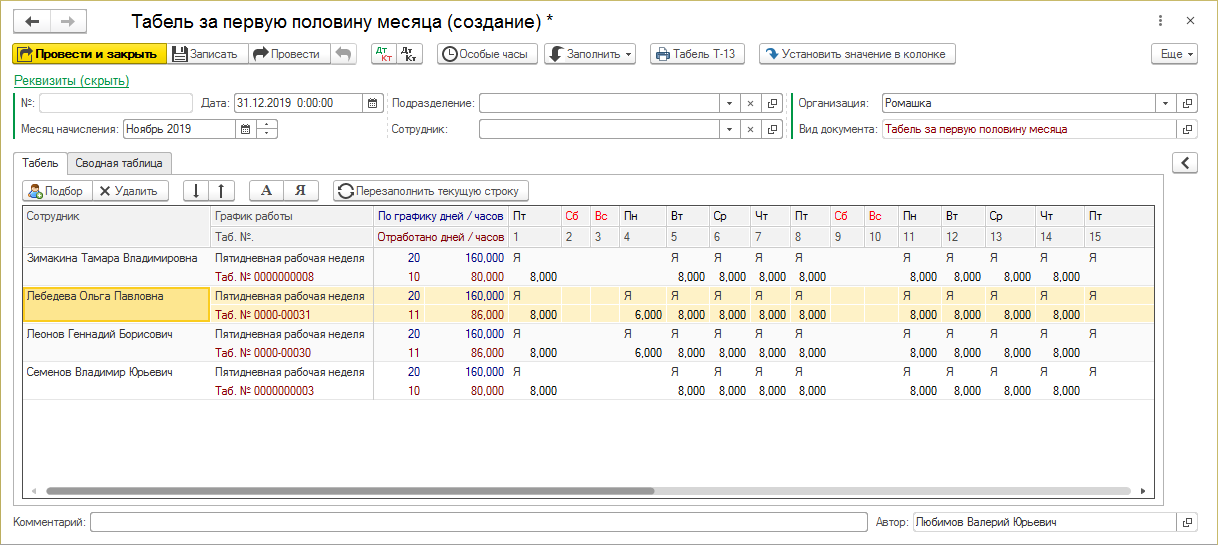
Task: Sort descending with the Я icon
Action: click(301, 190)
